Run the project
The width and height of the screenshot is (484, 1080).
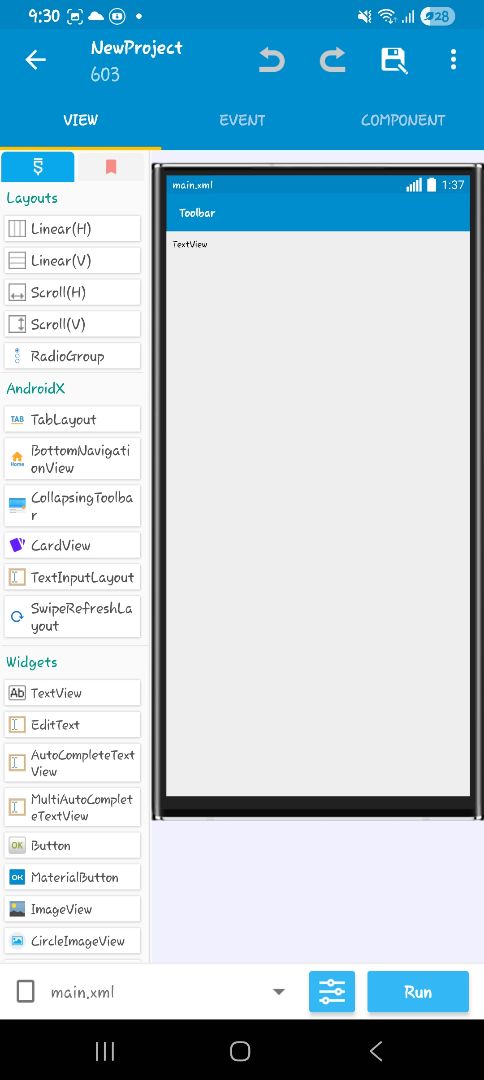pyautogui.click(x=418, y=992)
